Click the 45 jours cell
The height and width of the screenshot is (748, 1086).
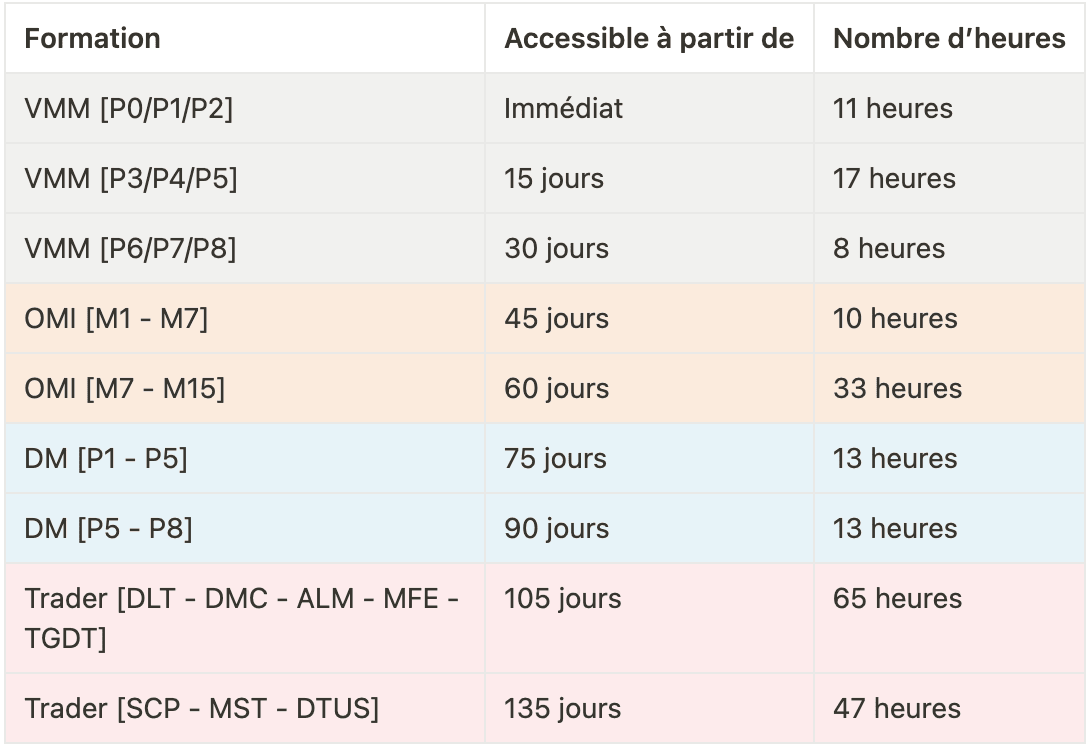point(649,318)
